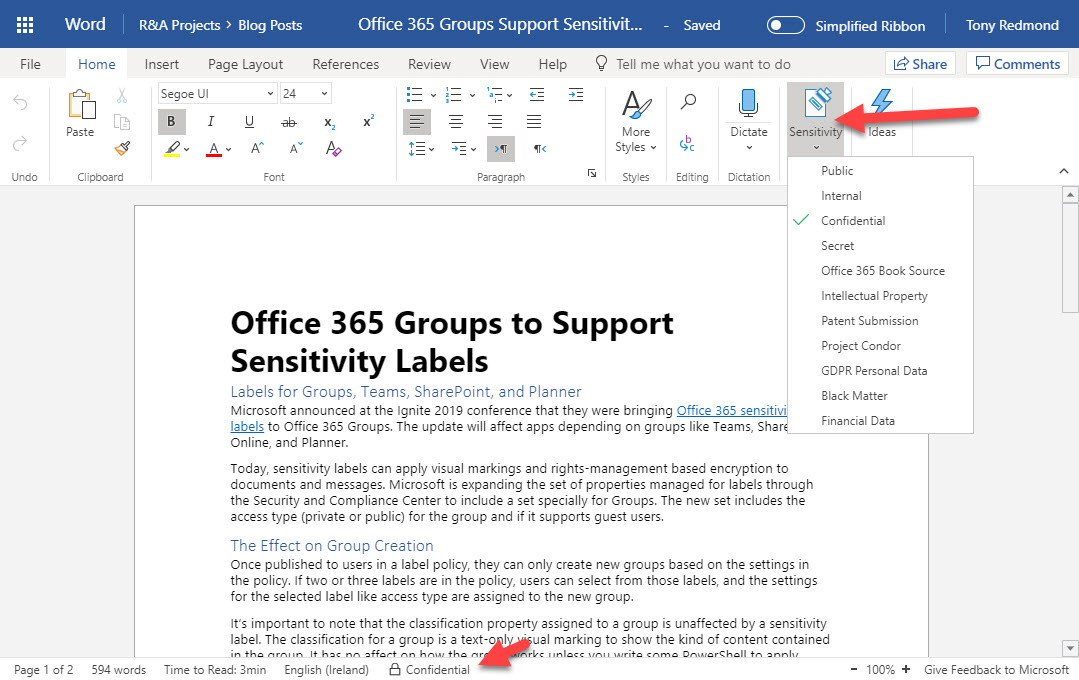Viewport: 1079px width, 680px height.
Task: Toggle bold formatting
Action: click(171, 122)
